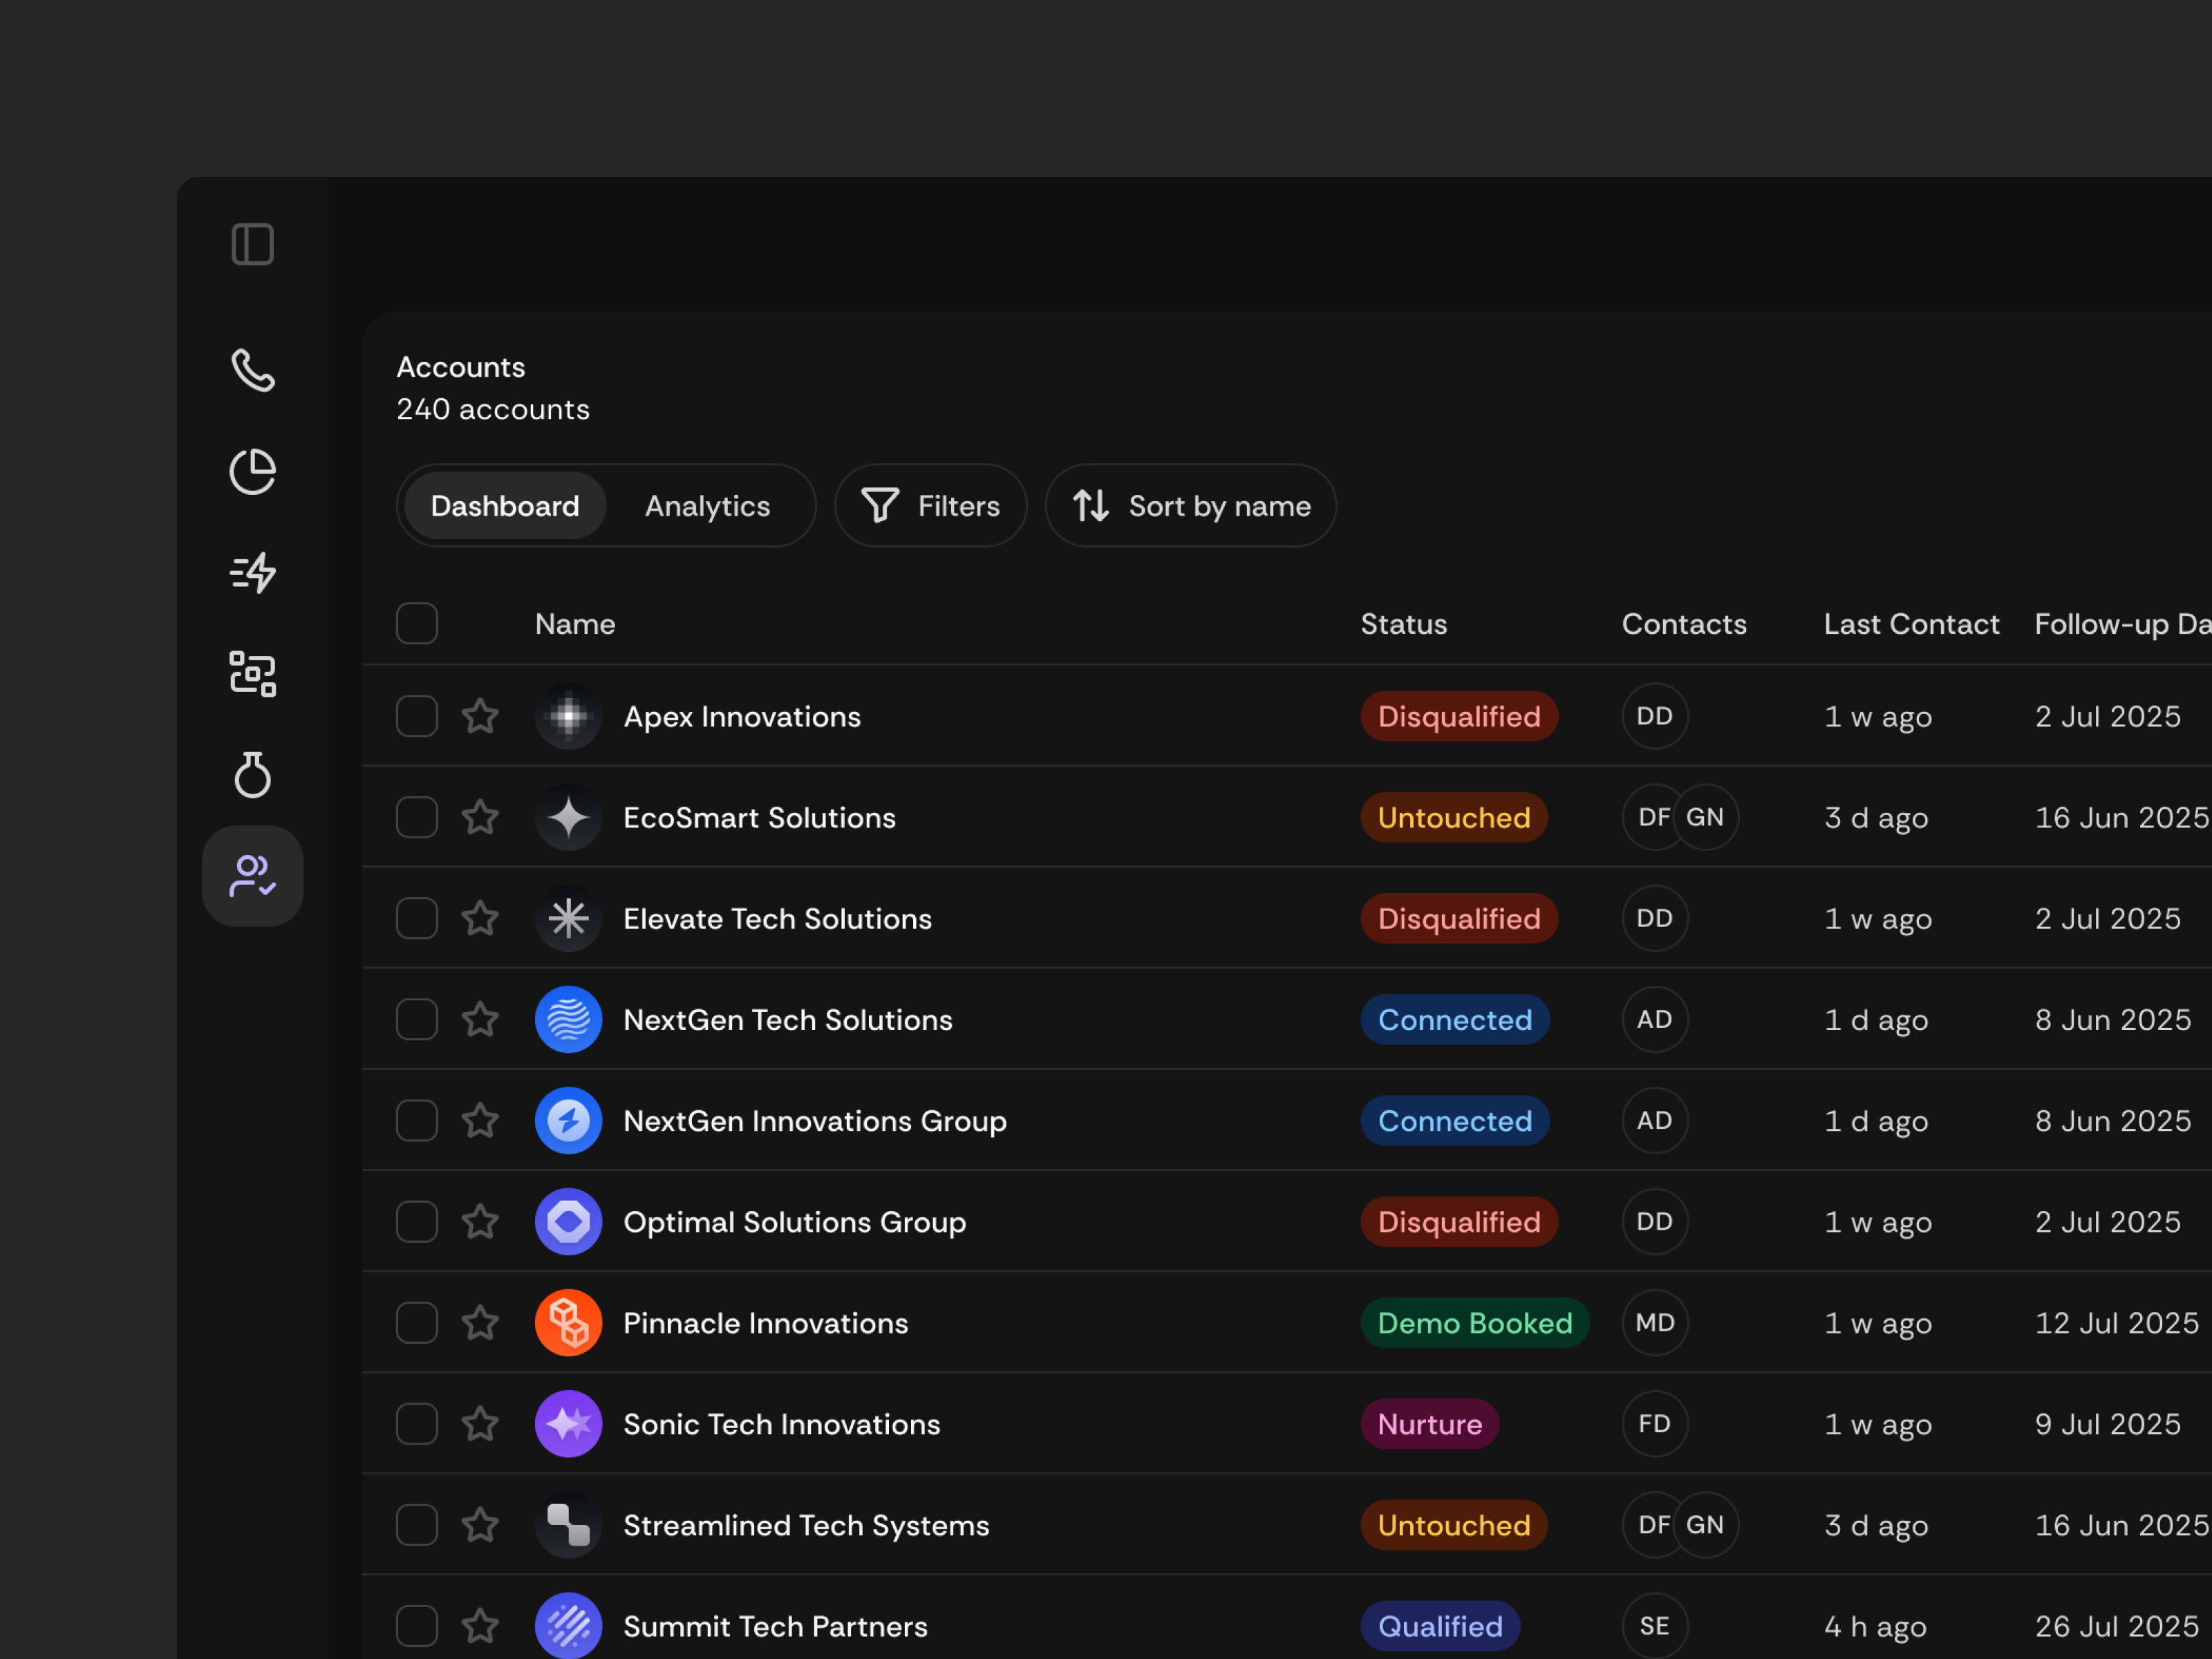
Task: Check the NextGen Innovations Group row checkbox
Action: pyautogui.click(x=417, y=1120)
